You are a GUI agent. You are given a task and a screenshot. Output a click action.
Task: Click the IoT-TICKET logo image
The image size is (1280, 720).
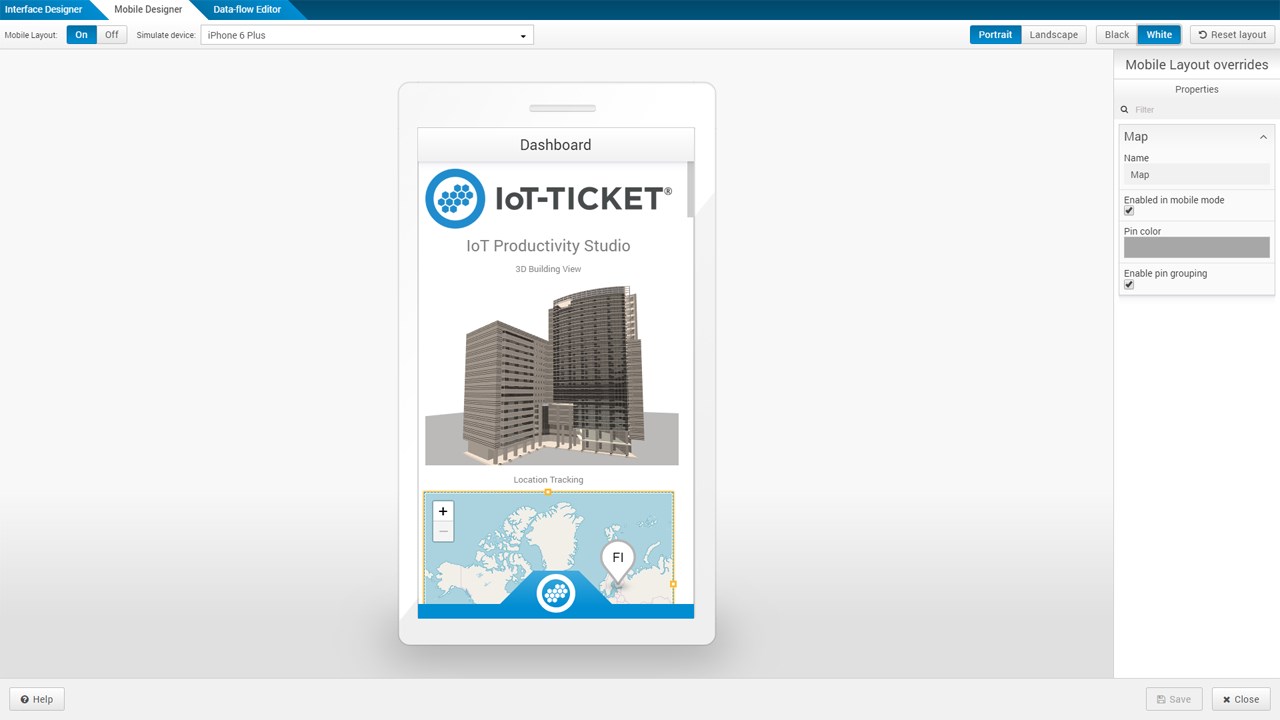point(549,198)
